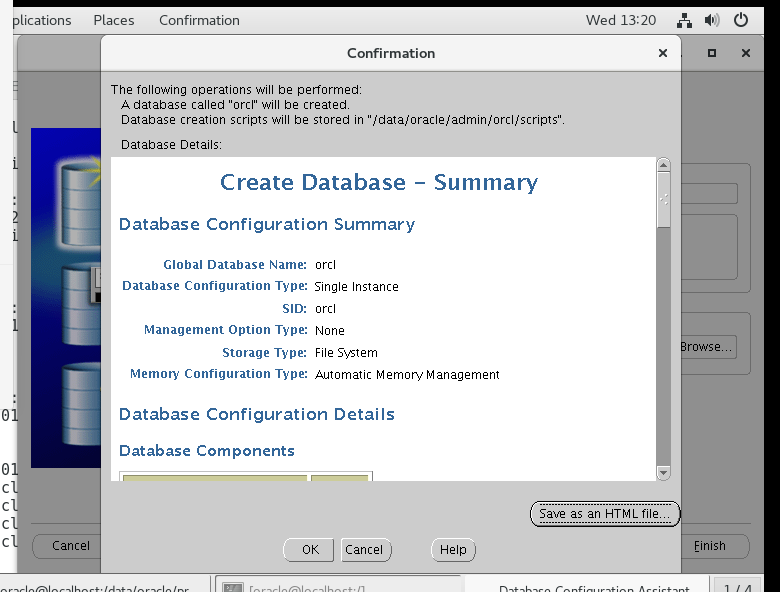Click the summary vertical scrollbar thumb

pyautogui.click(x=663, y=200)
